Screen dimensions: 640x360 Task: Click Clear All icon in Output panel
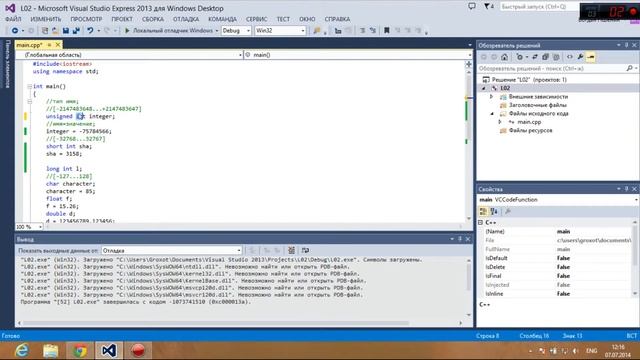(x=291, y=251)
